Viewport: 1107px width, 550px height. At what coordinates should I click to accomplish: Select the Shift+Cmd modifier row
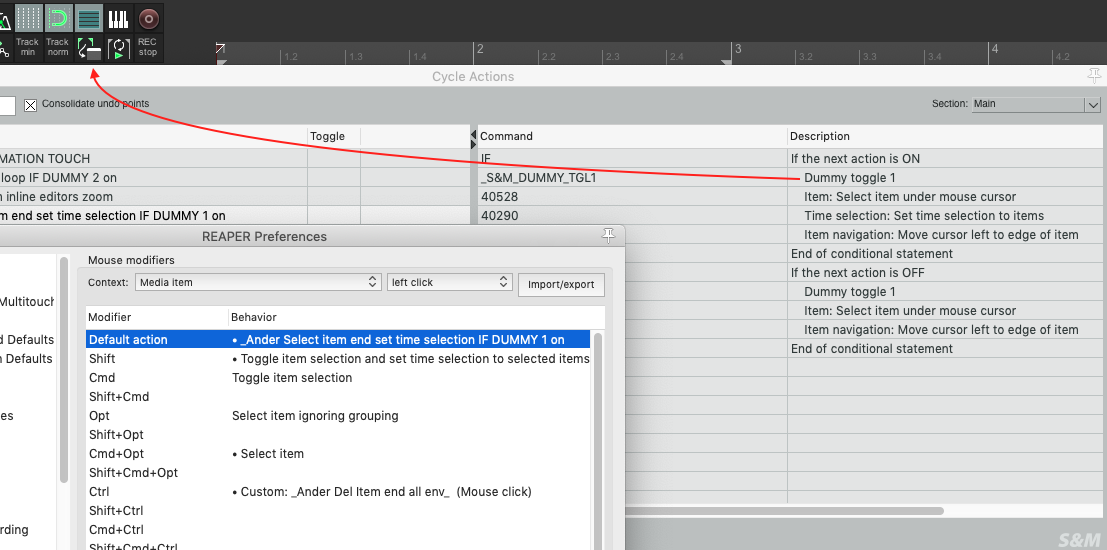click(338, 397)
